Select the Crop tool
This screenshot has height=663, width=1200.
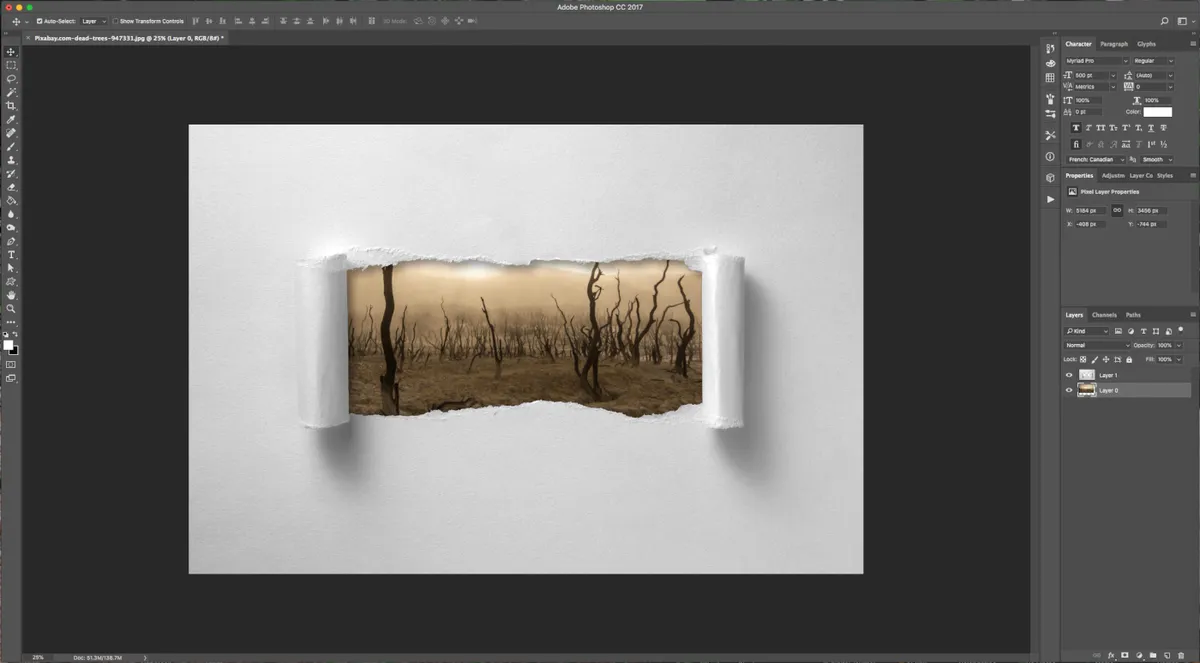(11, 106)
